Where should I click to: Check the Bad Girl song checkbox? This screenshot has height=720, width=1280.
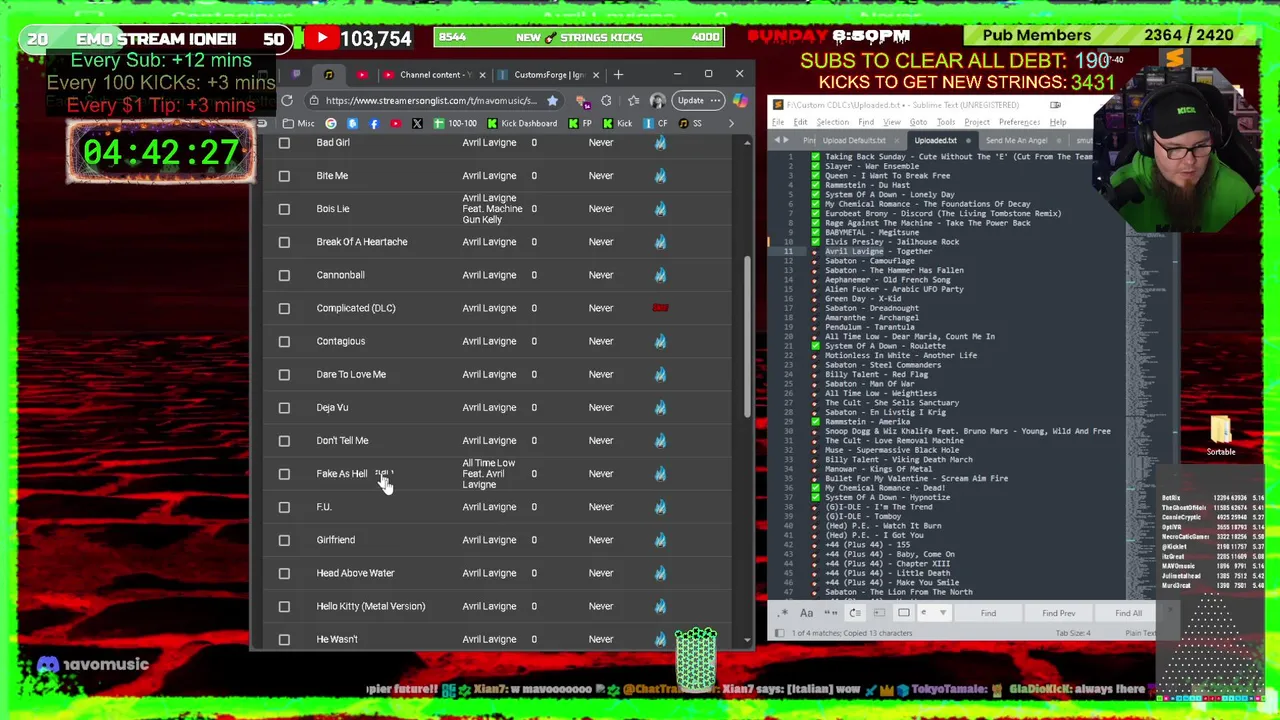(x=284, y=142)
